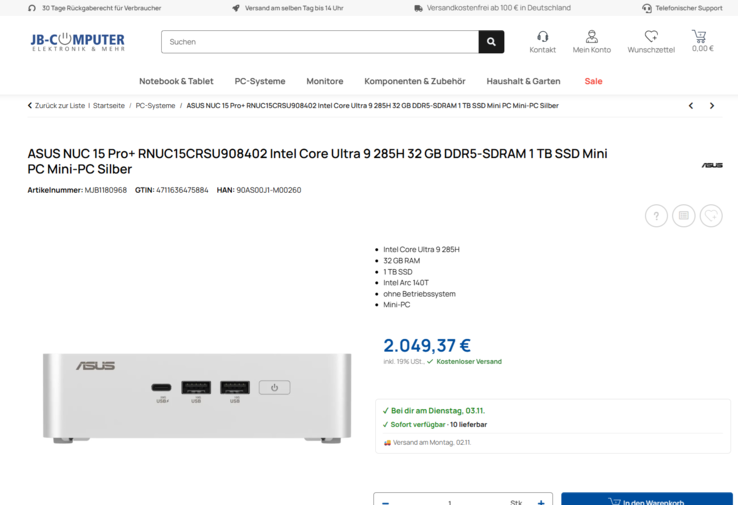Viewport: 738px width, 505px height.
Task: Click Versand am selben Tag text
Action: click(x=294, y=8)
